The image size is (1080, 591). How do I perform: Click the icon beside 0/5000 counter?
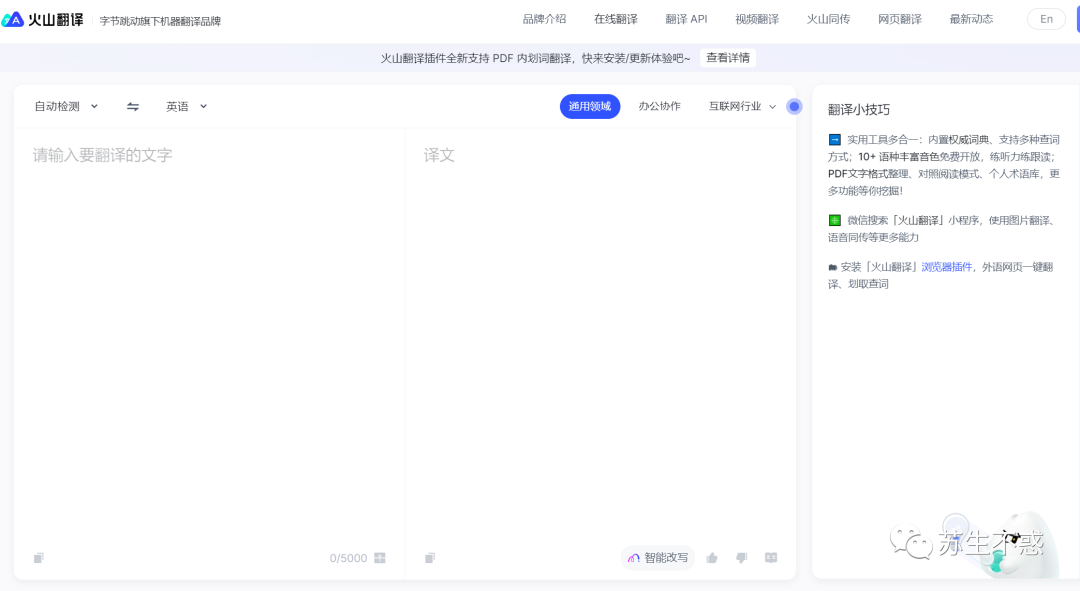(x=380, y=558)
